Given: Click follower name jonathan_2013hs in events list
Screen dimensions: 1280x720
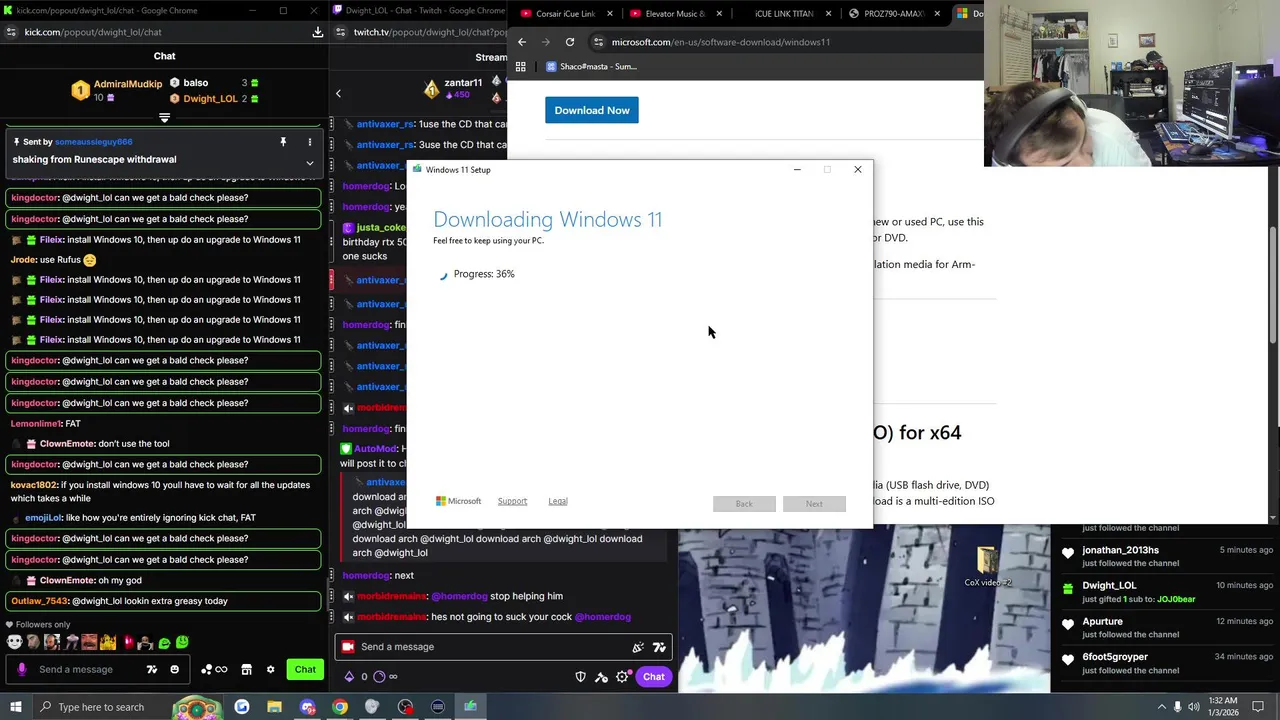Looking at the screenshot, I should tap(1120, 550).
